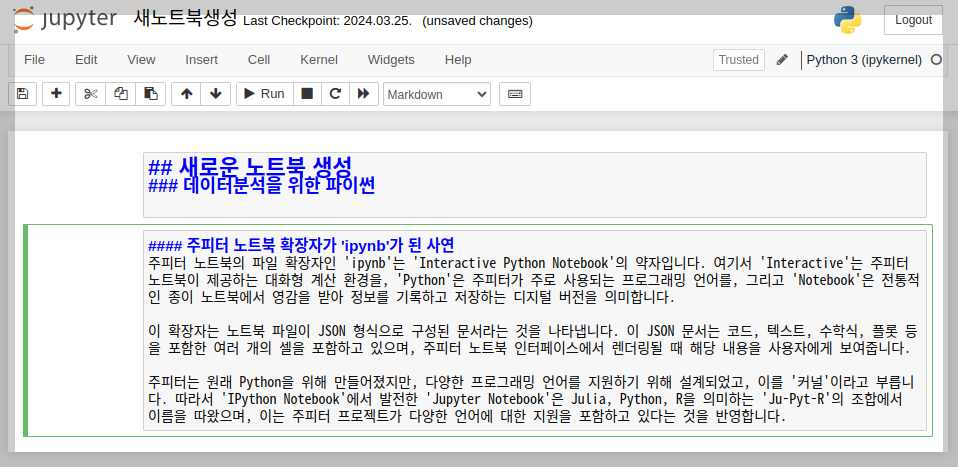The height and width of the screenshot is (467, 958).
Task: Click the pencil edit mode icon
Action: [782, 60]
